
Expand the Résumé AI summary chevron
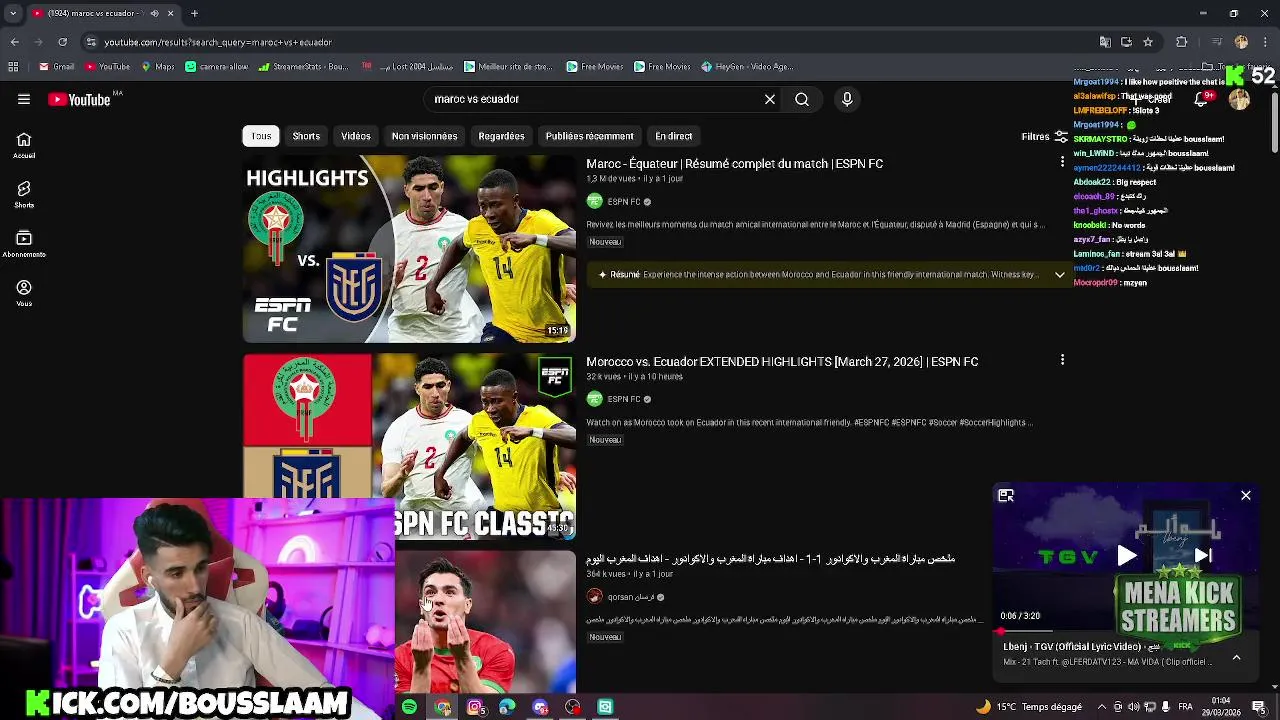(x=1060, y=275)
